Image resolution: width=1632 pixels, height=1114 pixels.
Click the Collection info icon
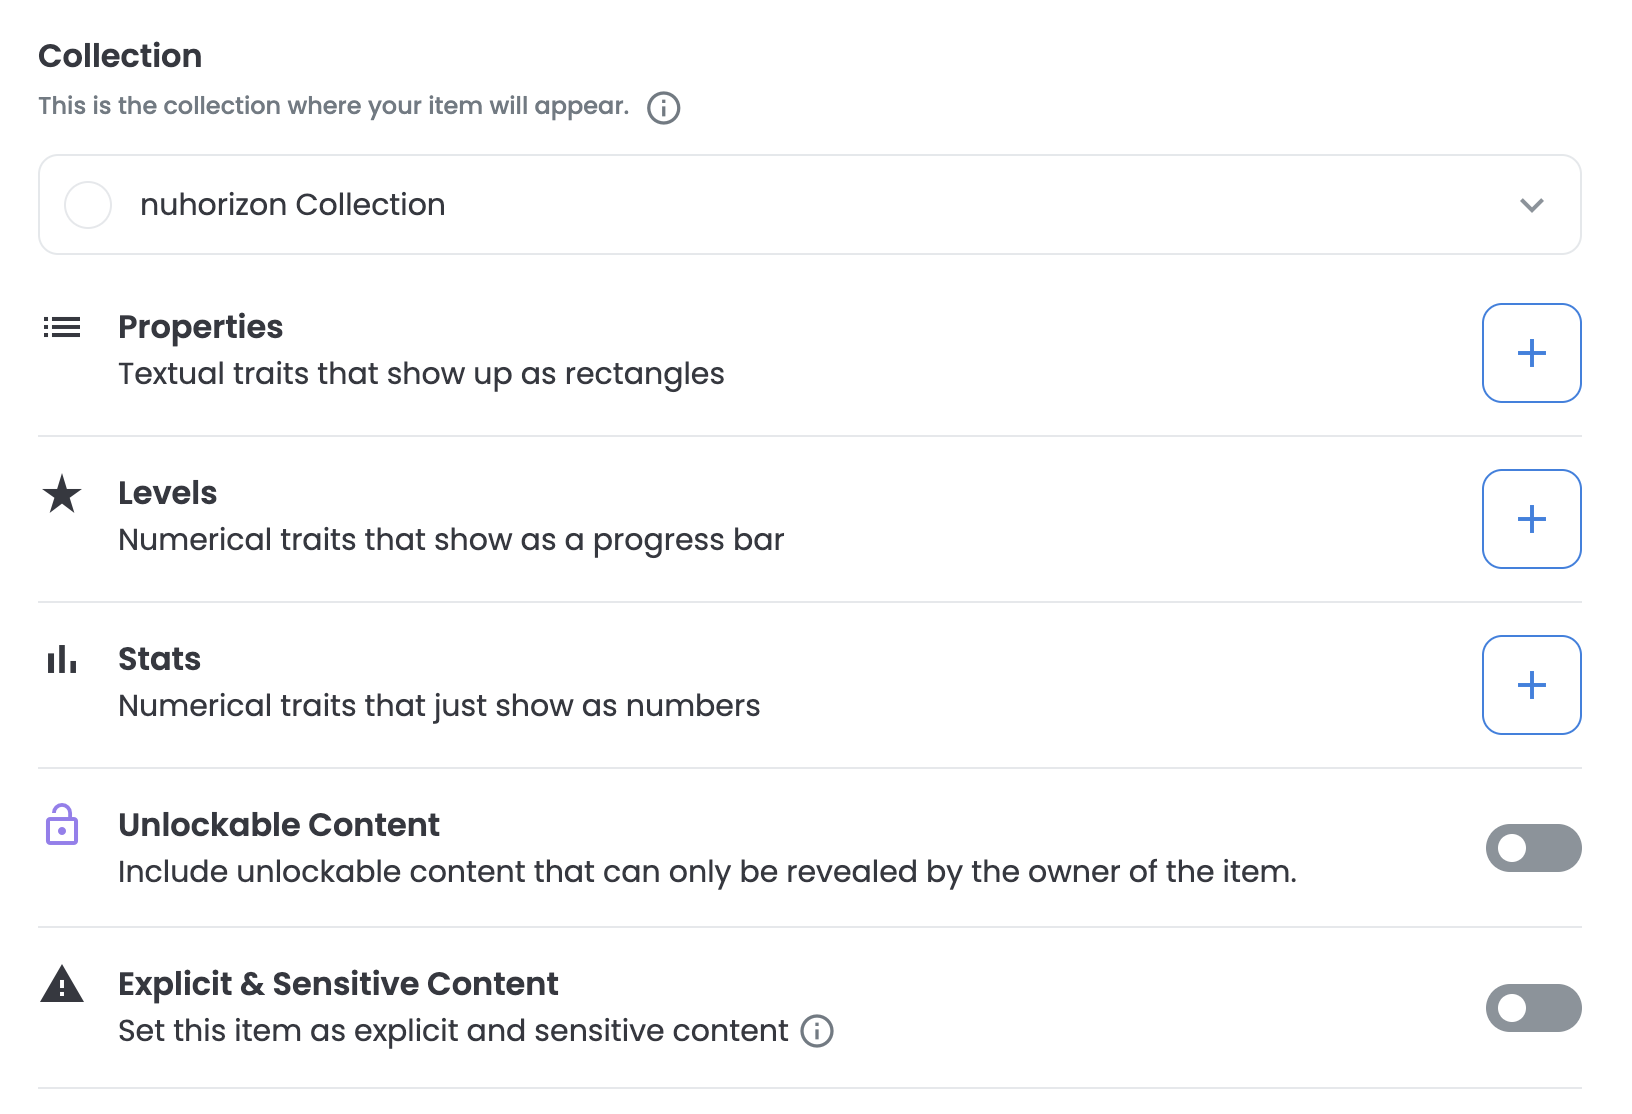click(x=663, y=107)
